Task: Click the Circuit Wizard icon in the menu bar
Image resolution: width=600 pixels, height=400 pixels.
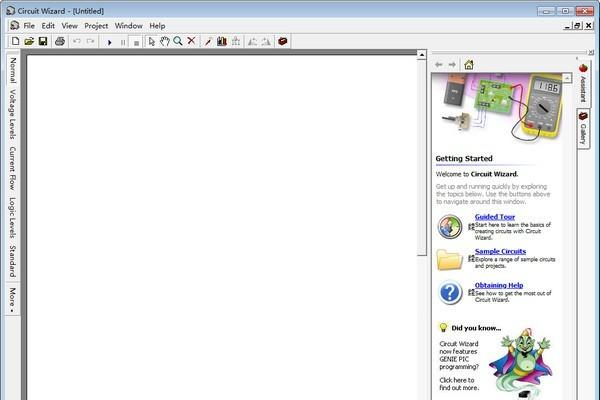Action: (15, 26)
